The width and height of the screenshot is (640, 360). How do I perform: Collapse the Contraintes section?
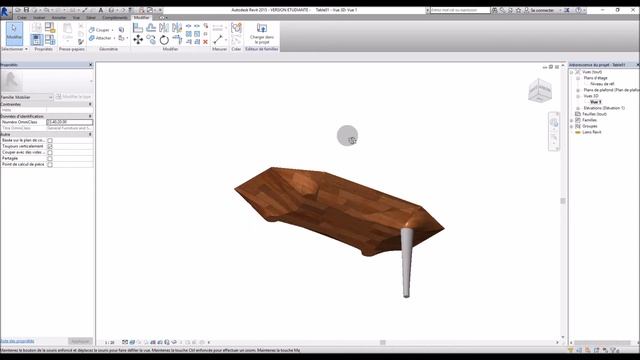point(90,104)
